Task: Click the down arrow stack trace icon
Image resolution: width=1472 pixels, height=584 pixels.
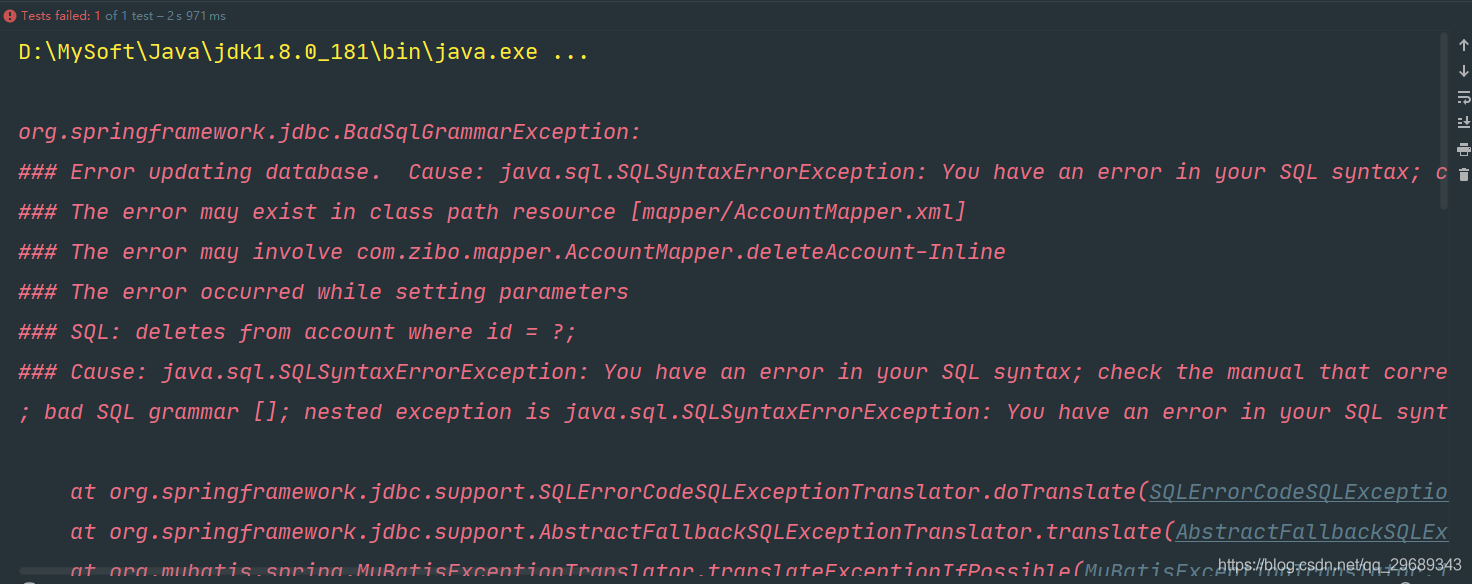Action: [x=1463, y=72]
